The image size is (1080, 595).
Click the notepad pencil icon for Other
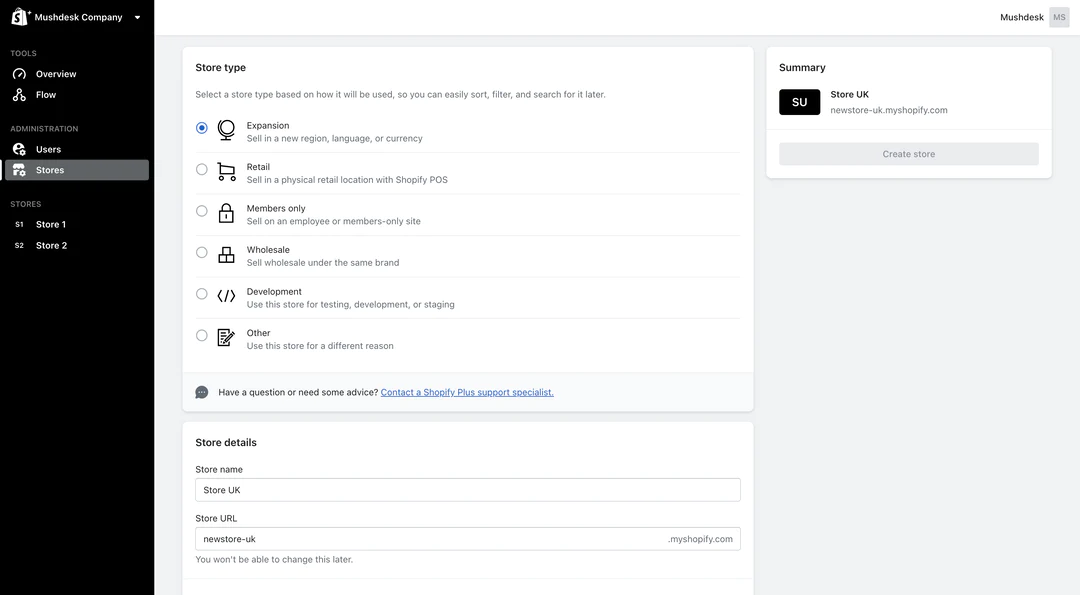226,337
